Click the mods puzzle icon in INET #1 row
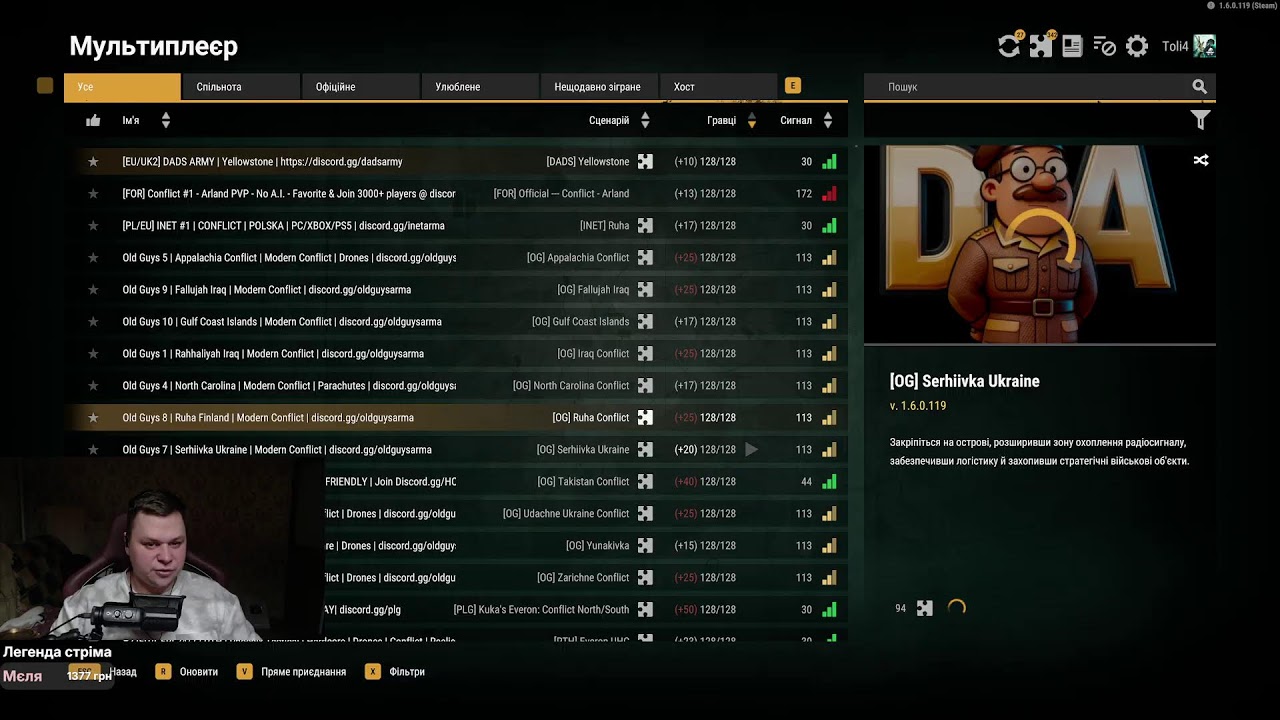 click(645, 226)
